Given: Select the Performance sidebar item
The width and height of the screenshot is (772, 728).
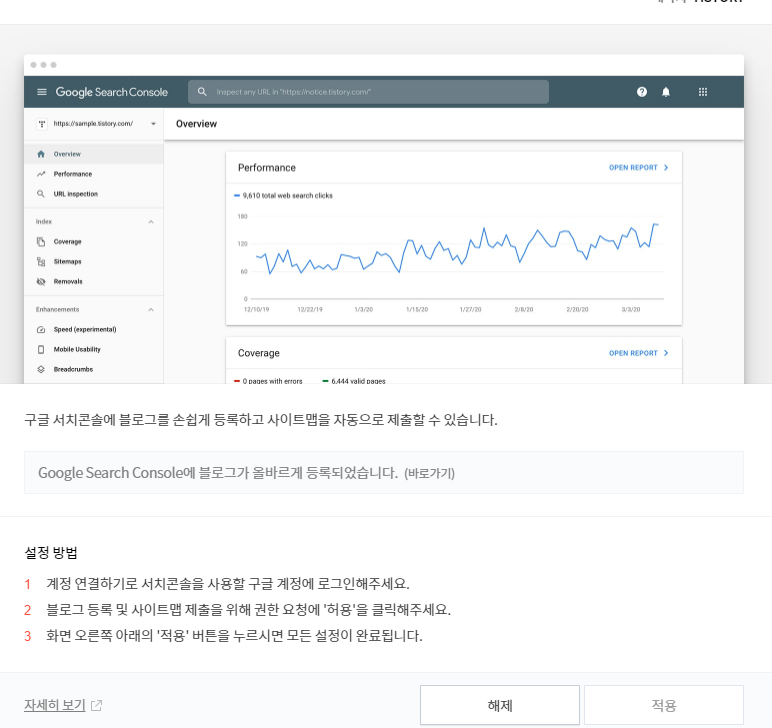Looking at the screenshot, I should point(94,174).
